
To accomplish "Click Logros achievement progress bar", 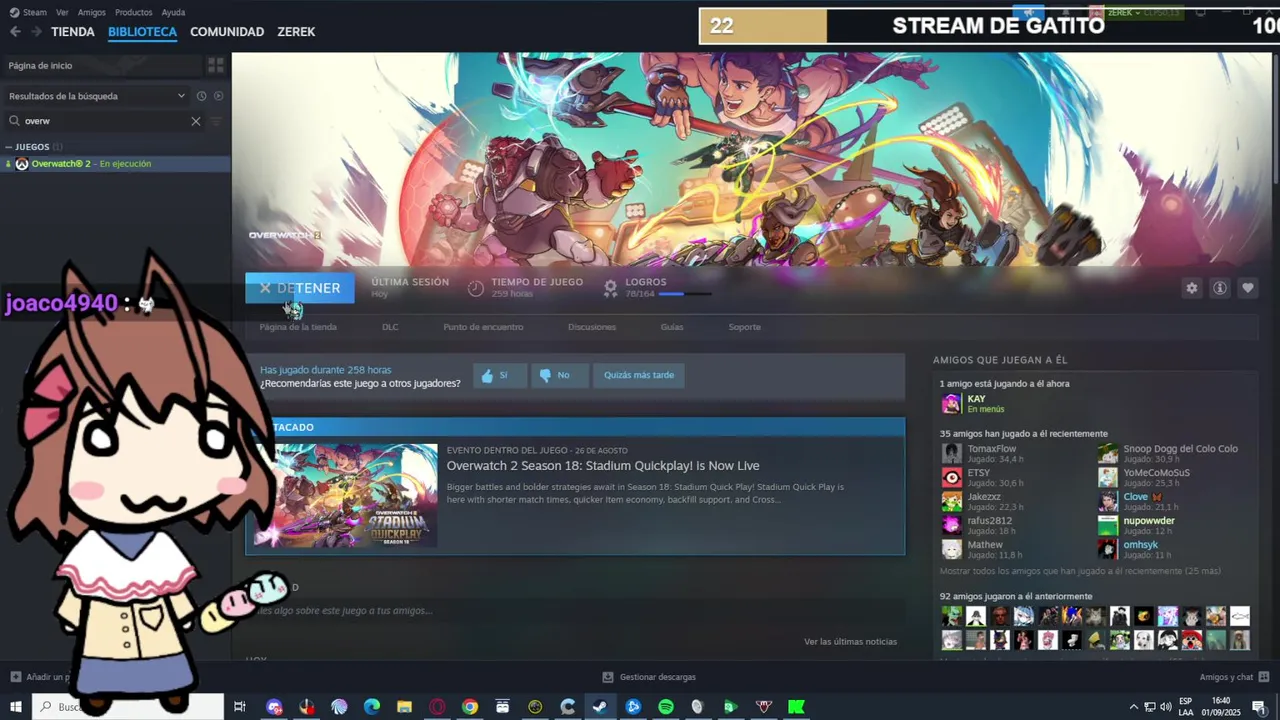I will coord(685,294).
